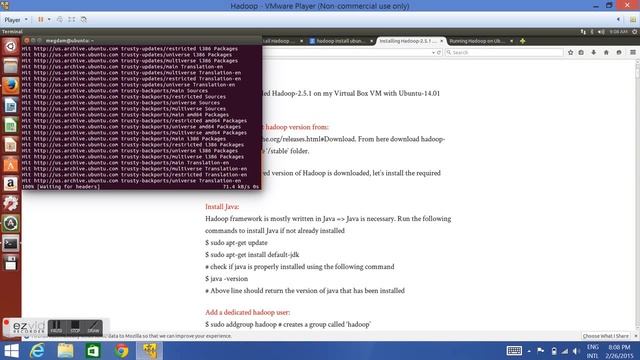Open Ubuntu Software Center in the launcher
Image resolution: width=640 pixels, height=360 pixels.
coord(11,164)
